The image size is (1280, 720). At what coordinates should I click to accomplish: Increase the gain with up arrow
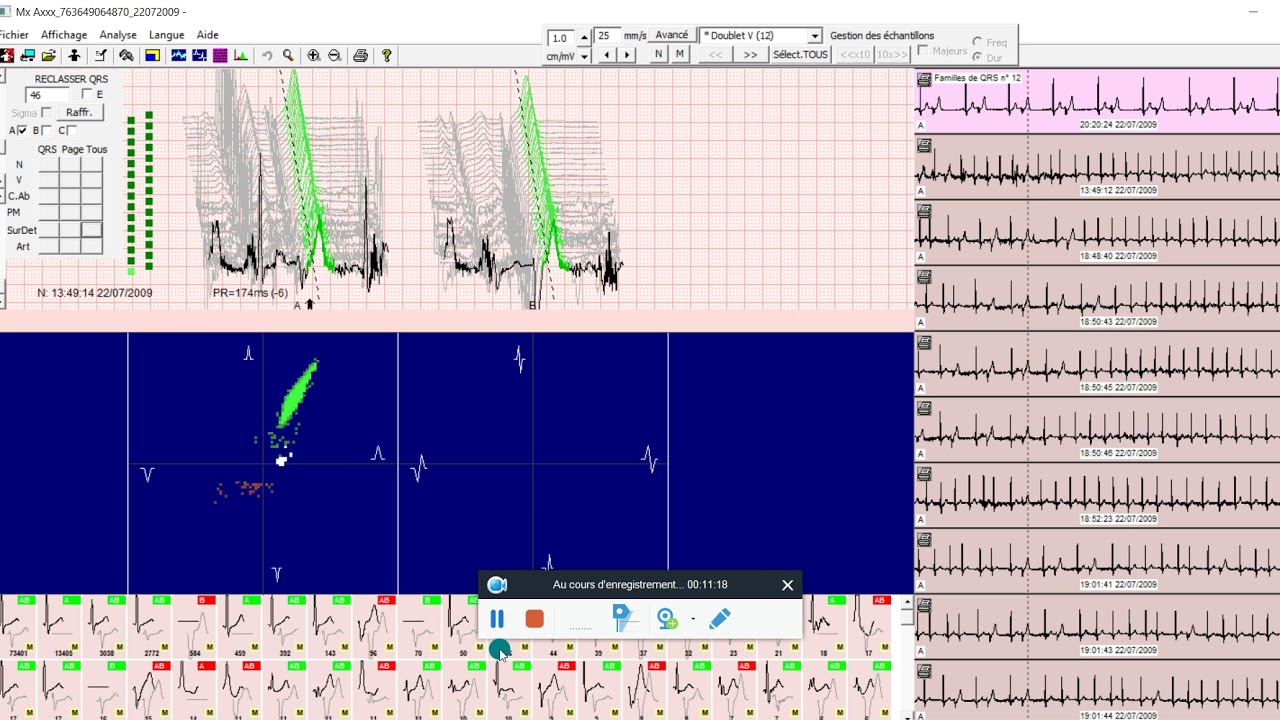(584, 37)
